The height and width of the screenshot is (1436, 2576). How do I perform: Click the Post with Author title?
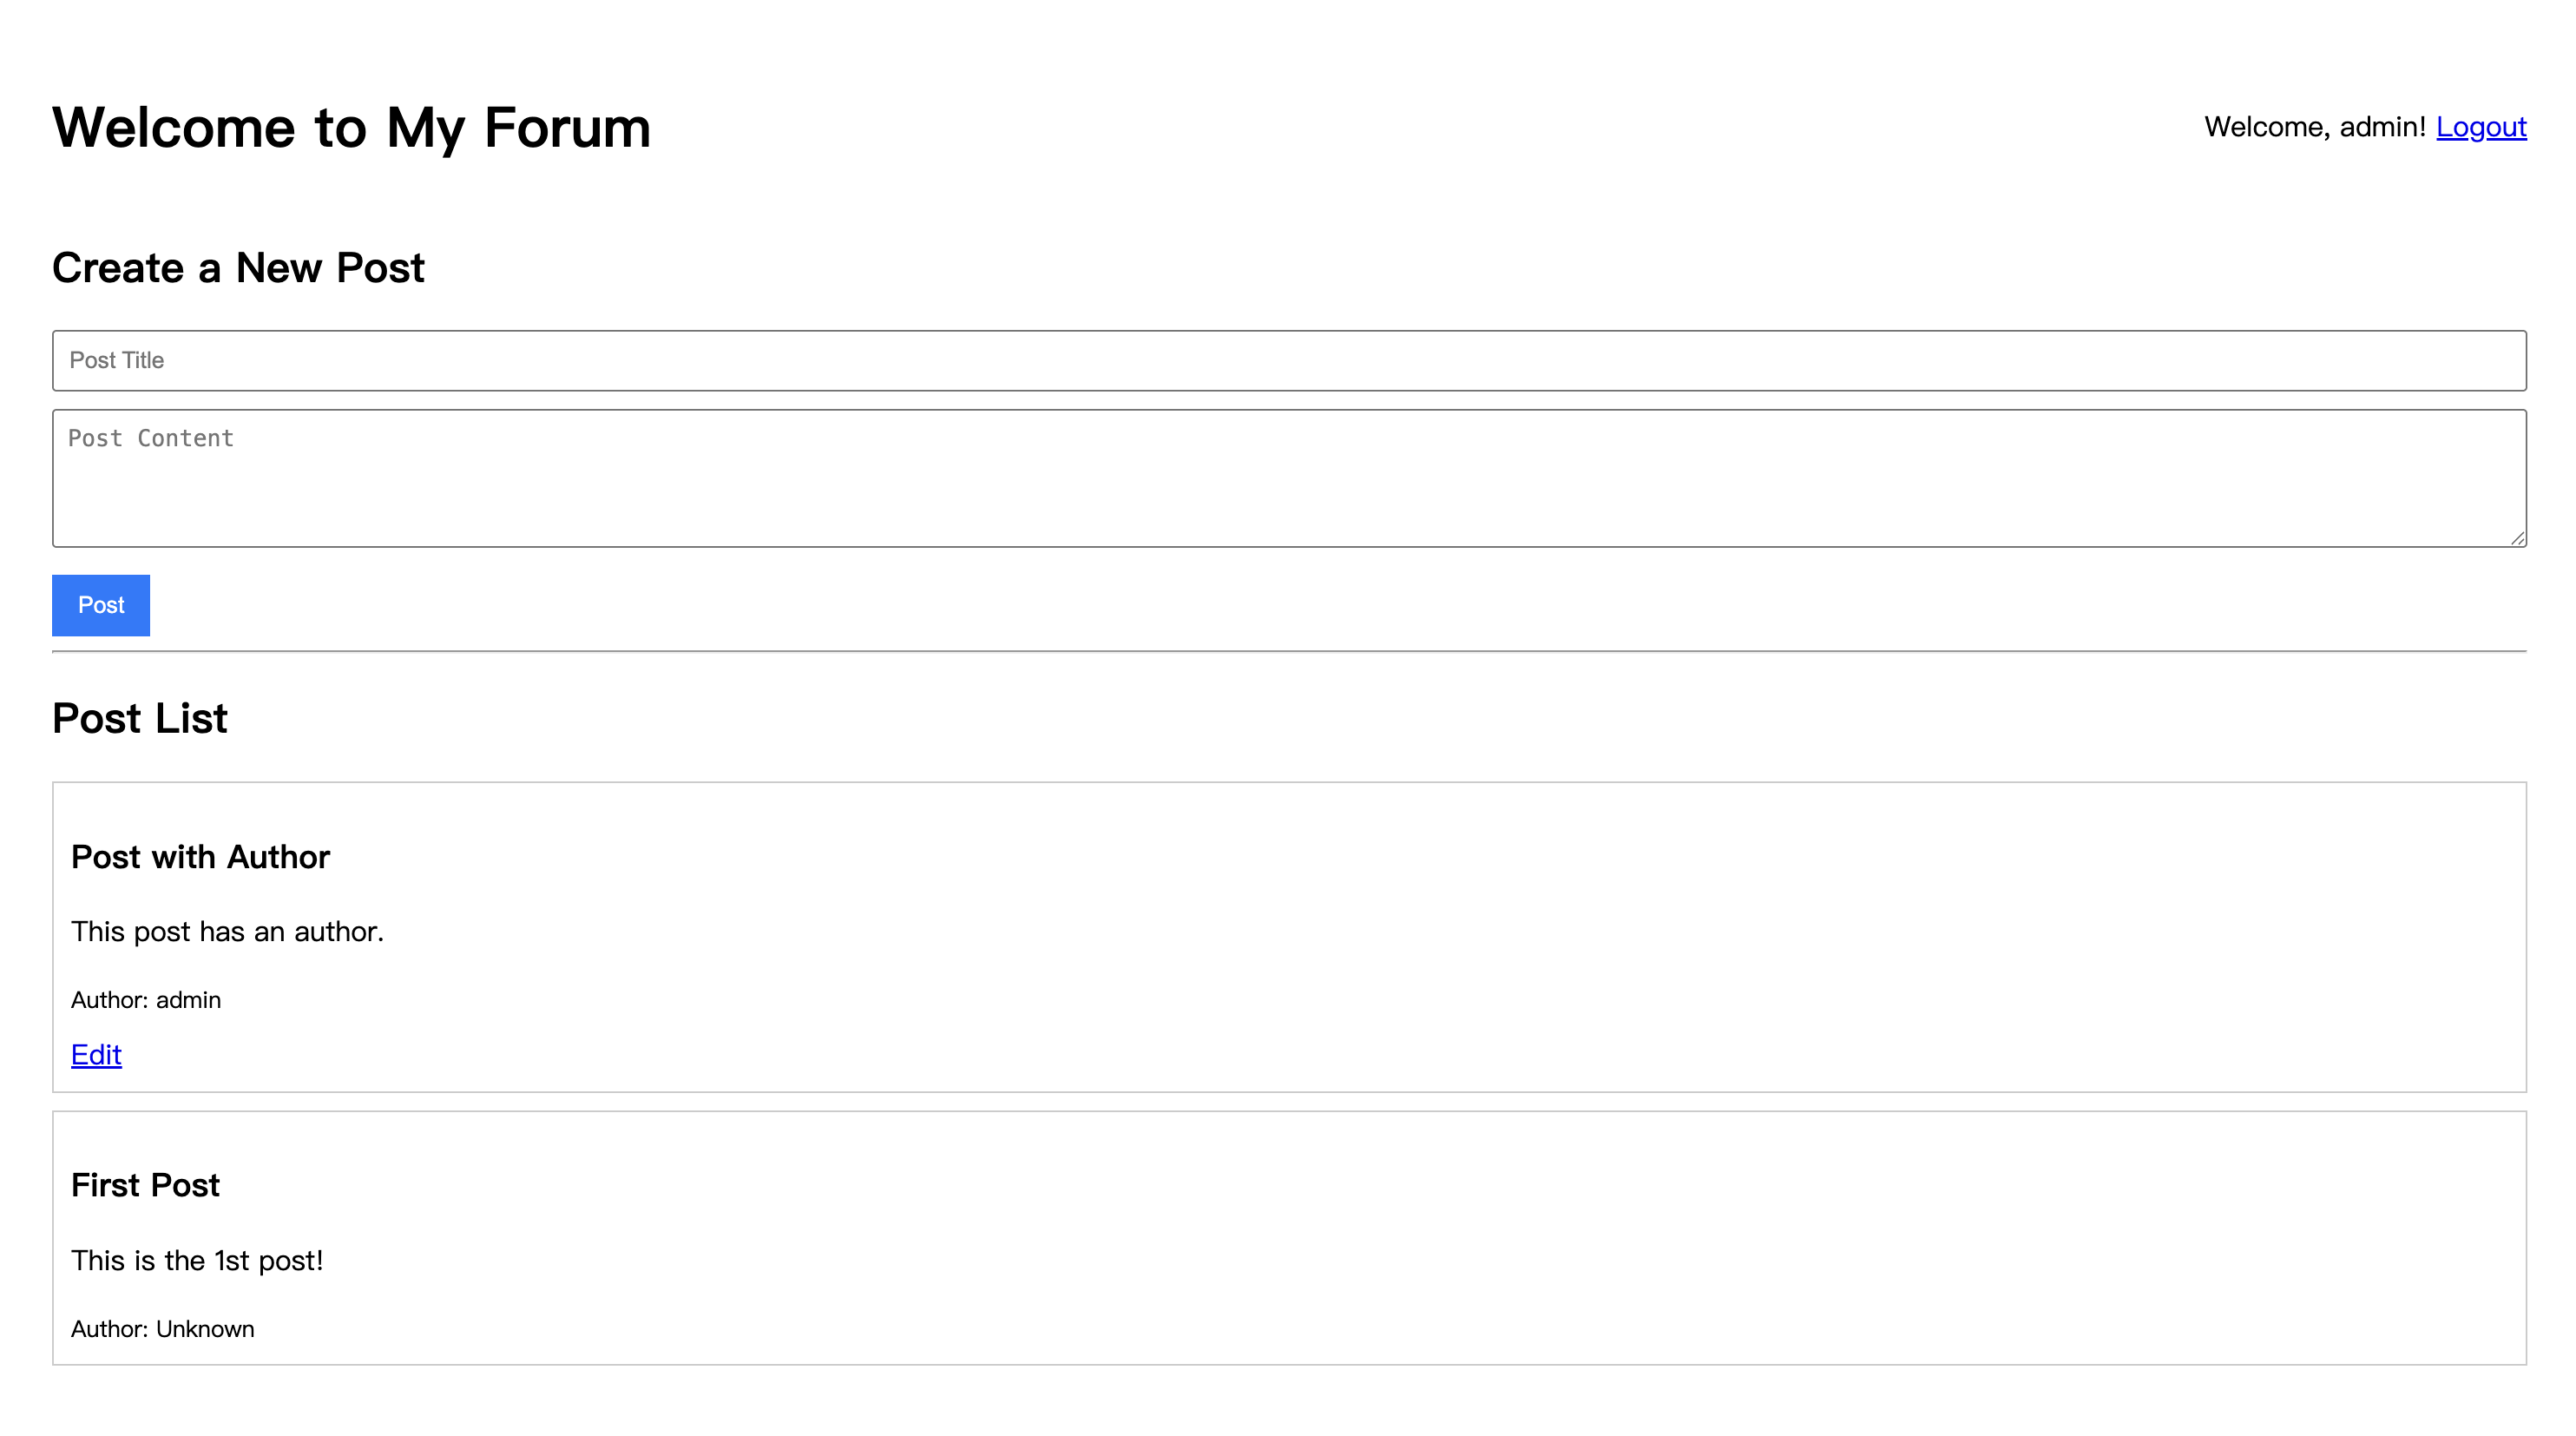coord(200,857)
